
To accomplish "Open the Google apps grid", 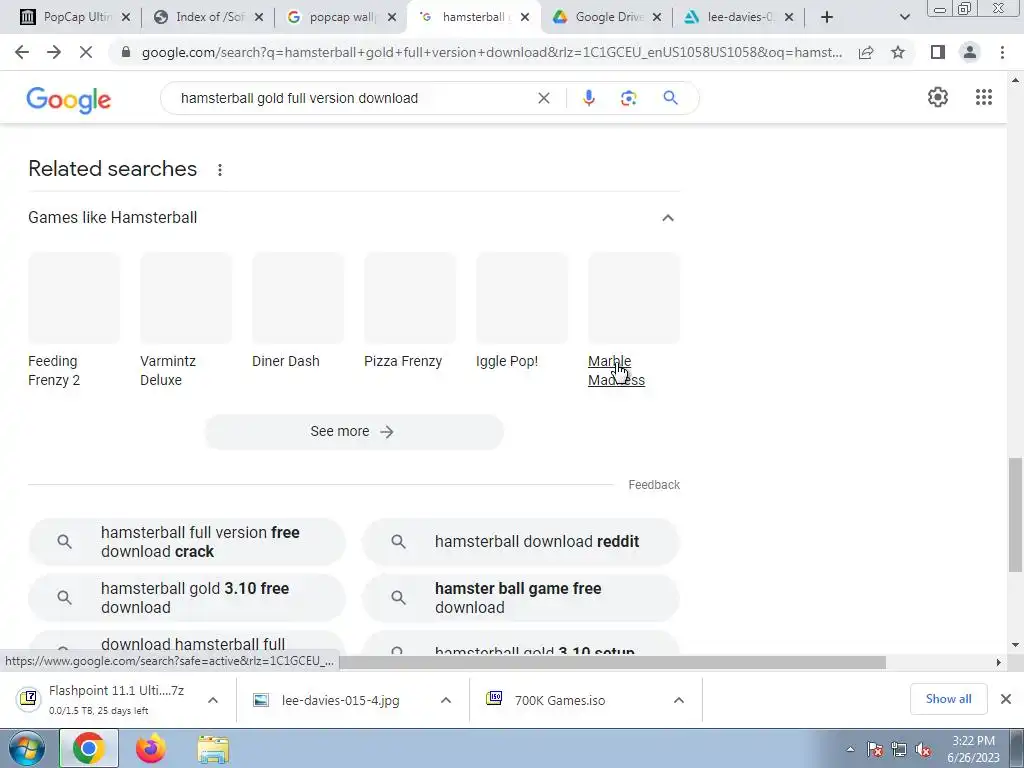I will (984, 97).
